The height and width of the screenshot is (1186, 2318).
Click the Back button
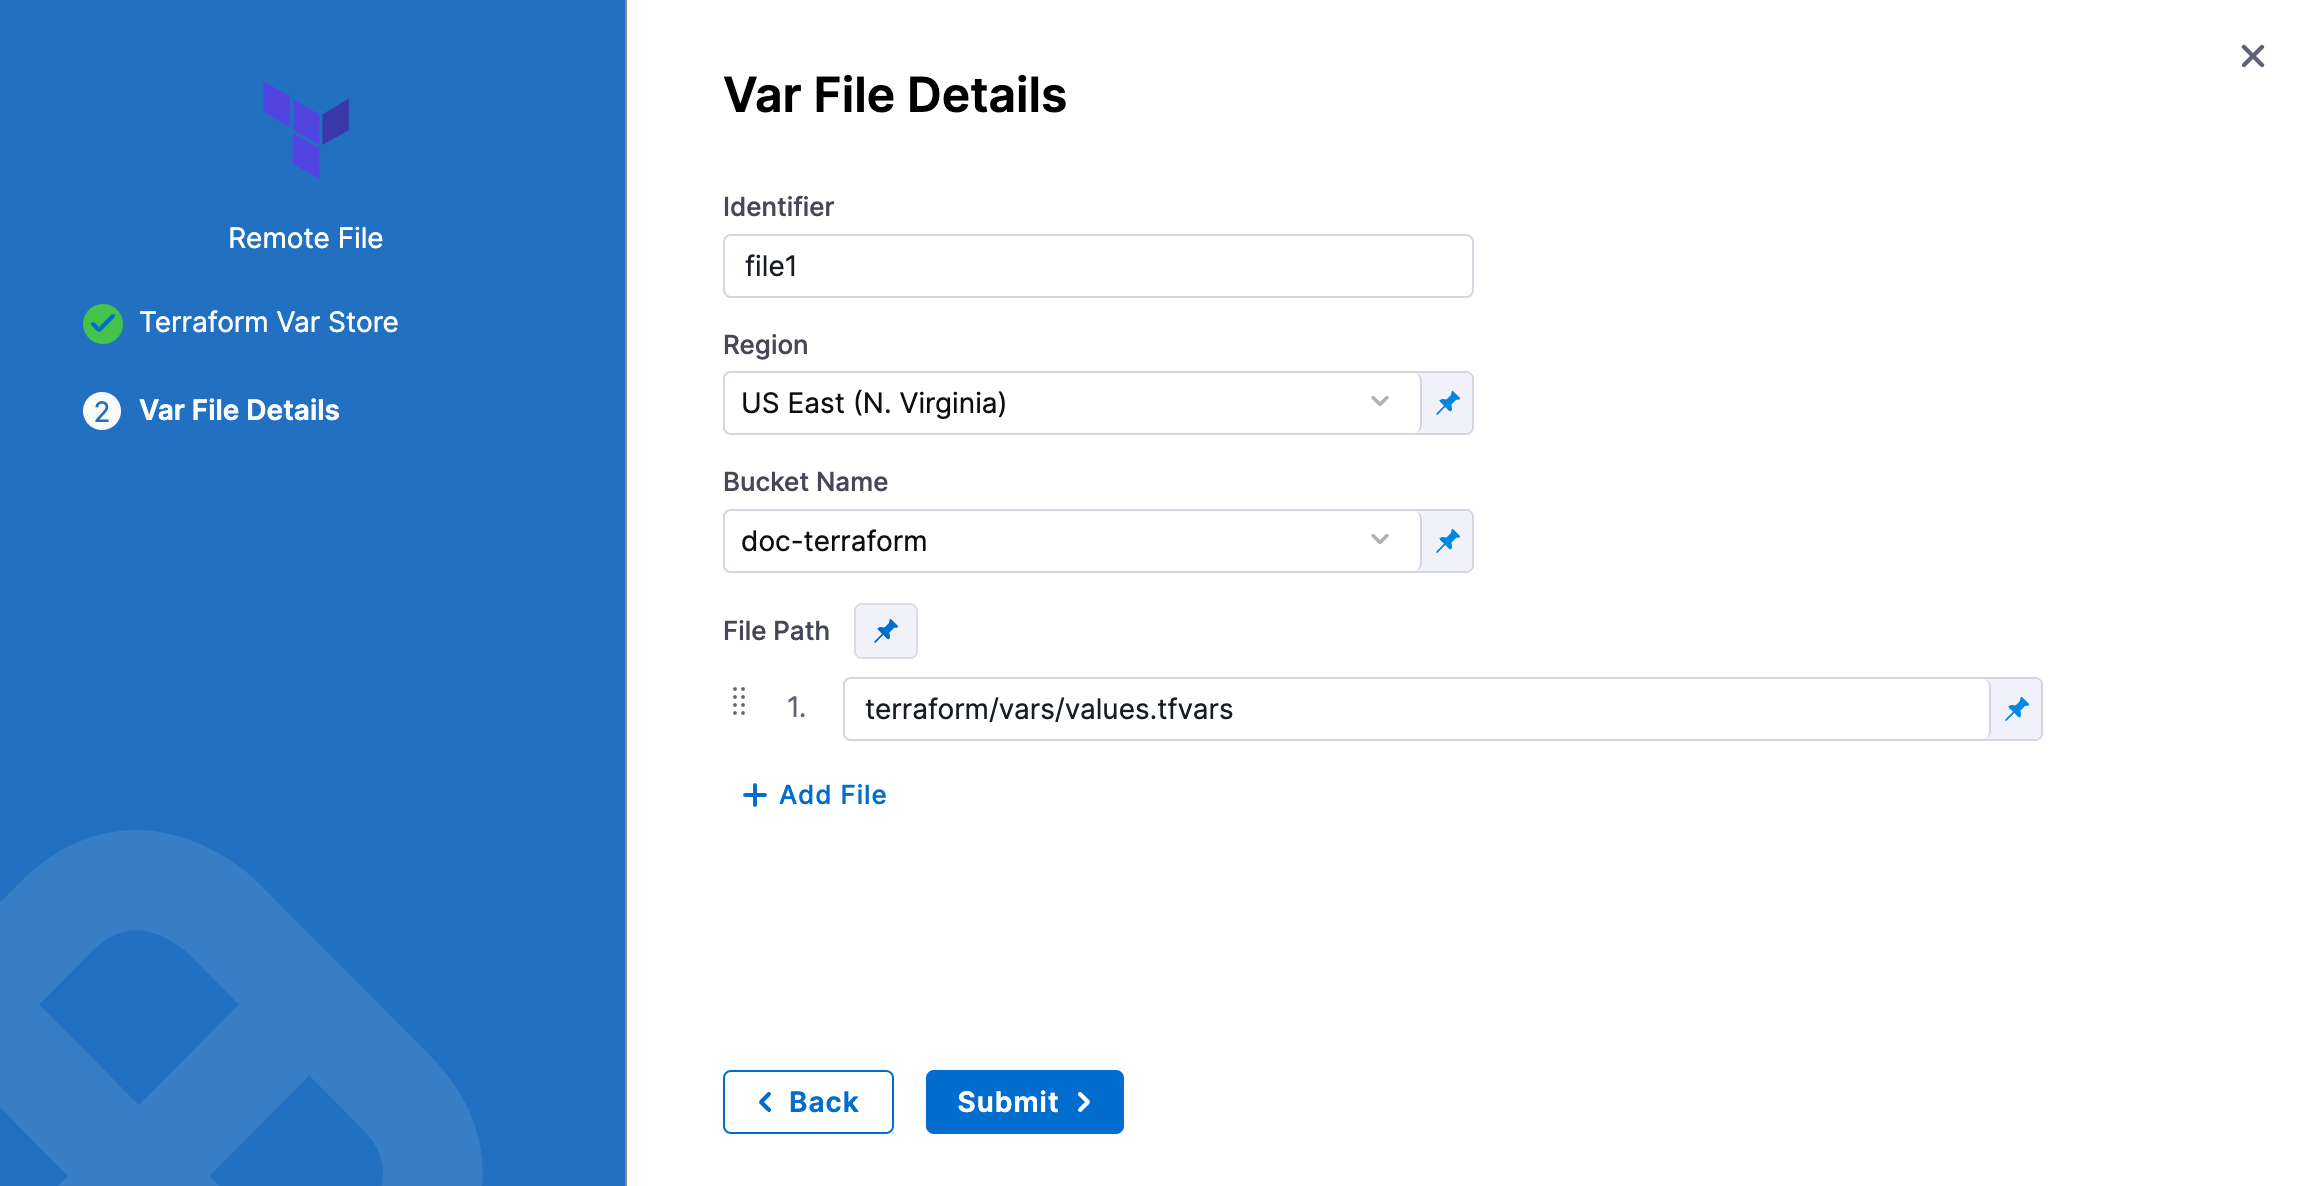click(x=808, y=1102)
